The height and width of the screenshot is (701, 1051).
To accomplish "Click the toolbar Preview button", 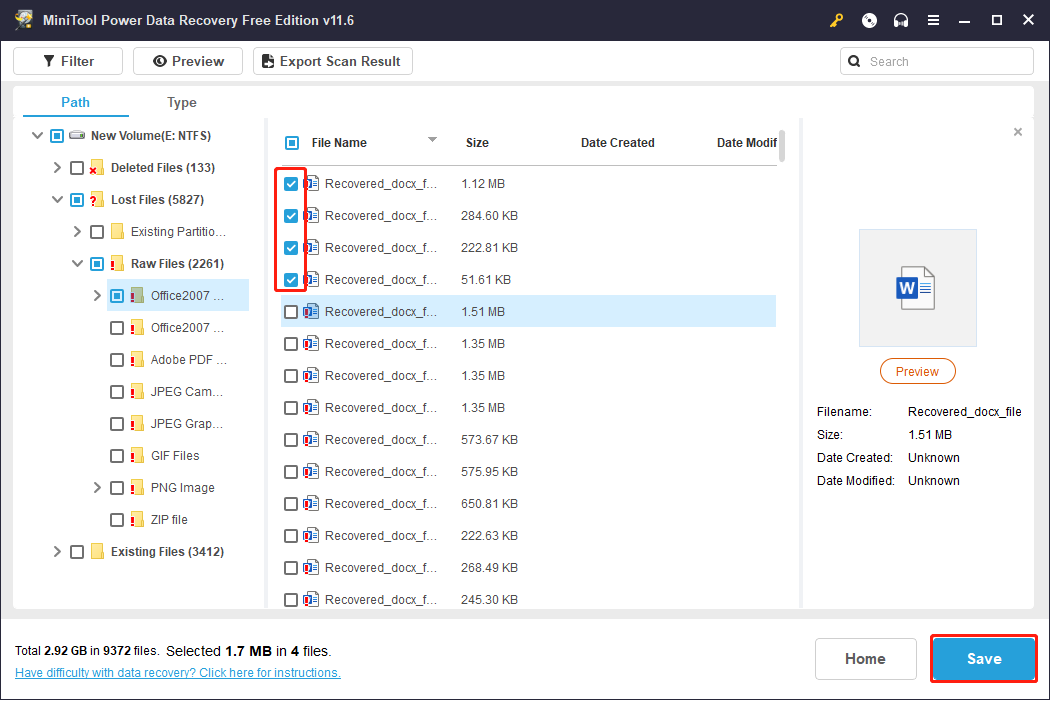I will point(188,61).
